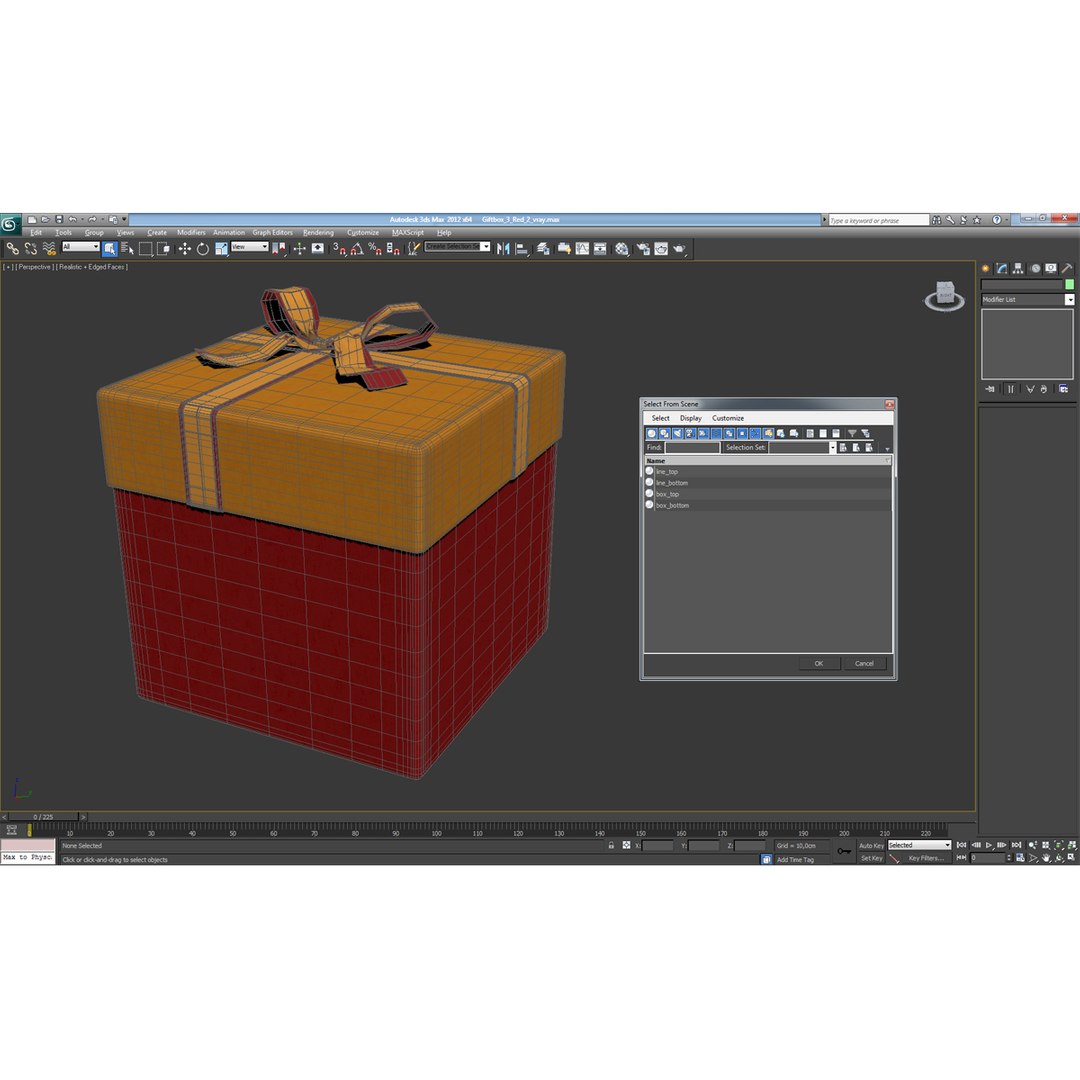Toggle the Auto Key button
This screenshot has height=1080, width=1080.
tap(871, 845)
